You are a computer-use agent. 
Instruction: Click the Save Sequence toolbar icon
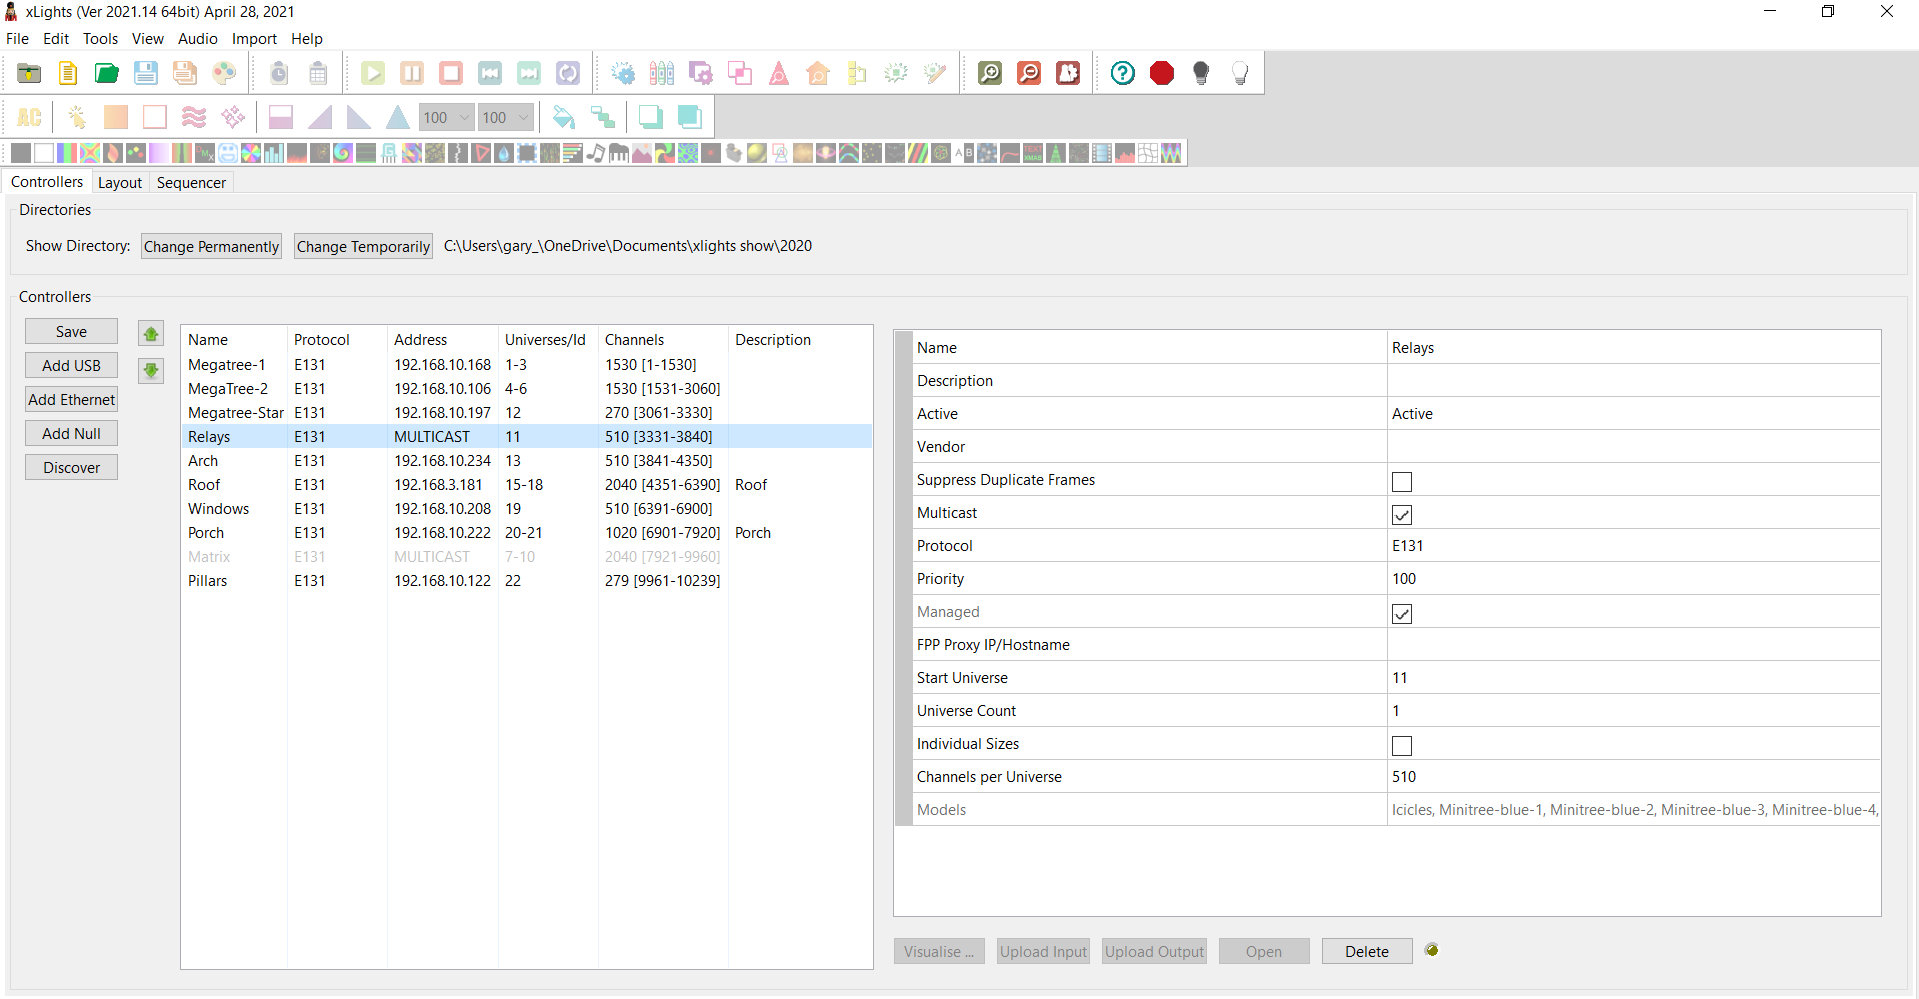click(145, 72)
